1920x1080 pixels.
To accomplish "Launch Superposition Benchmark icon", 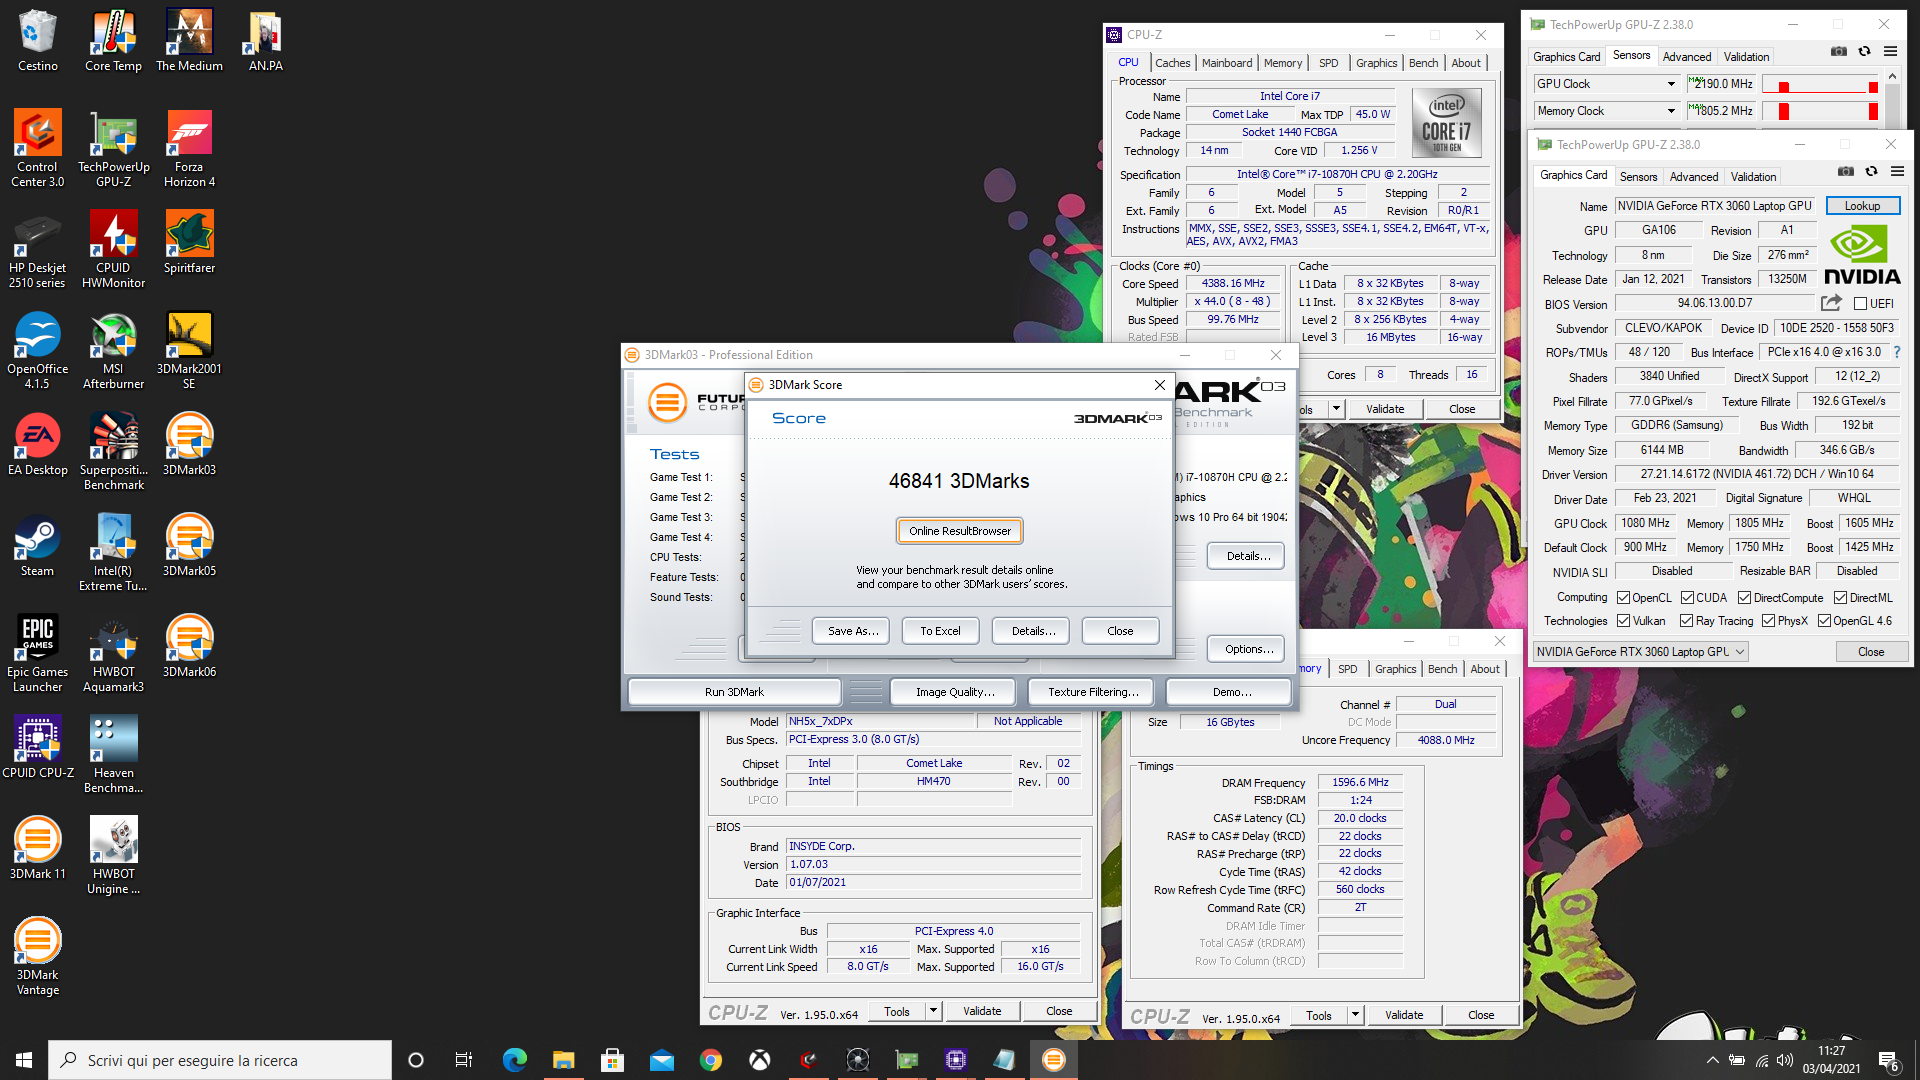I will [x=113, y=451].
